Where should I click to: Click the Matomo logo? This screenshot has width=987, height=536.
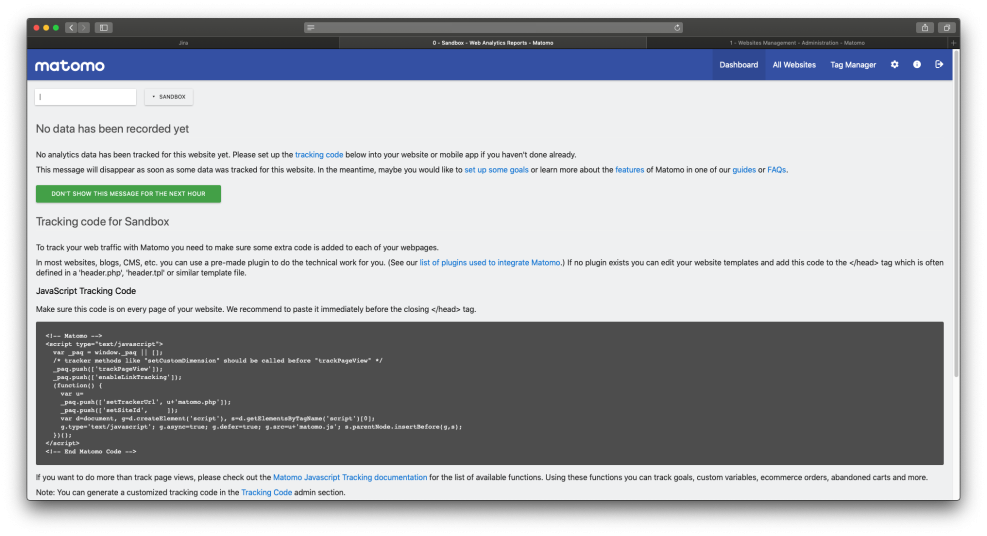point(69,66)
